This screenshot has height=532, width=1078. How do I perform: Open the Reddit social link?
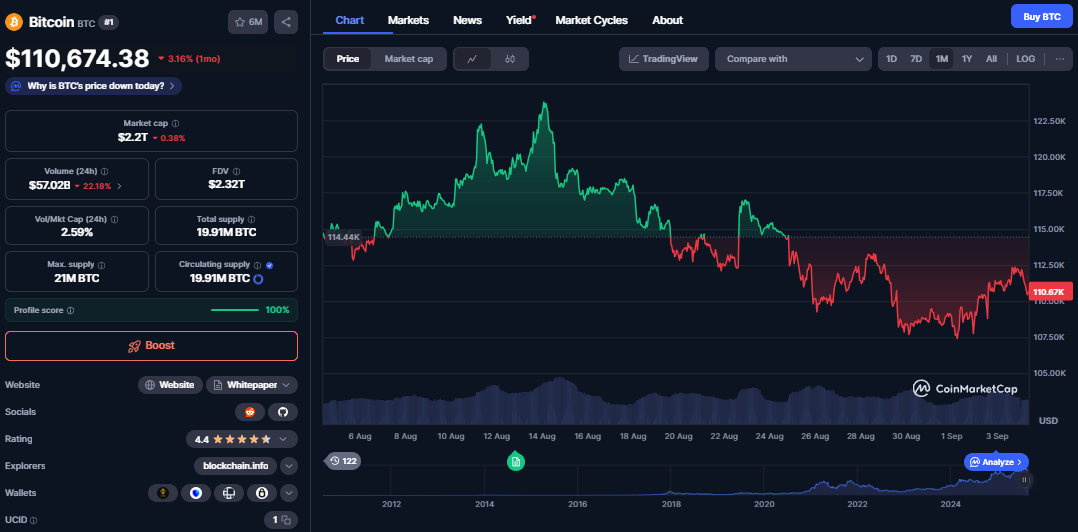250,412
